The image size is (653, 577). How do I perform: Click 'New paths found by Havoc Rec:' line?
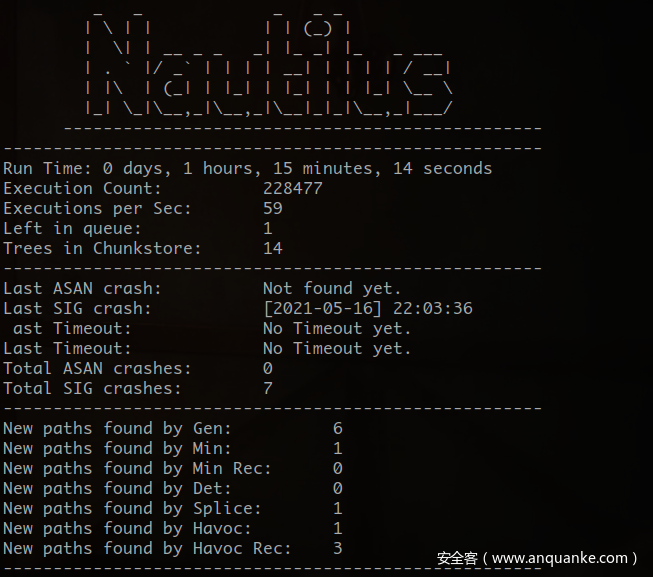[x=173, y=548]
